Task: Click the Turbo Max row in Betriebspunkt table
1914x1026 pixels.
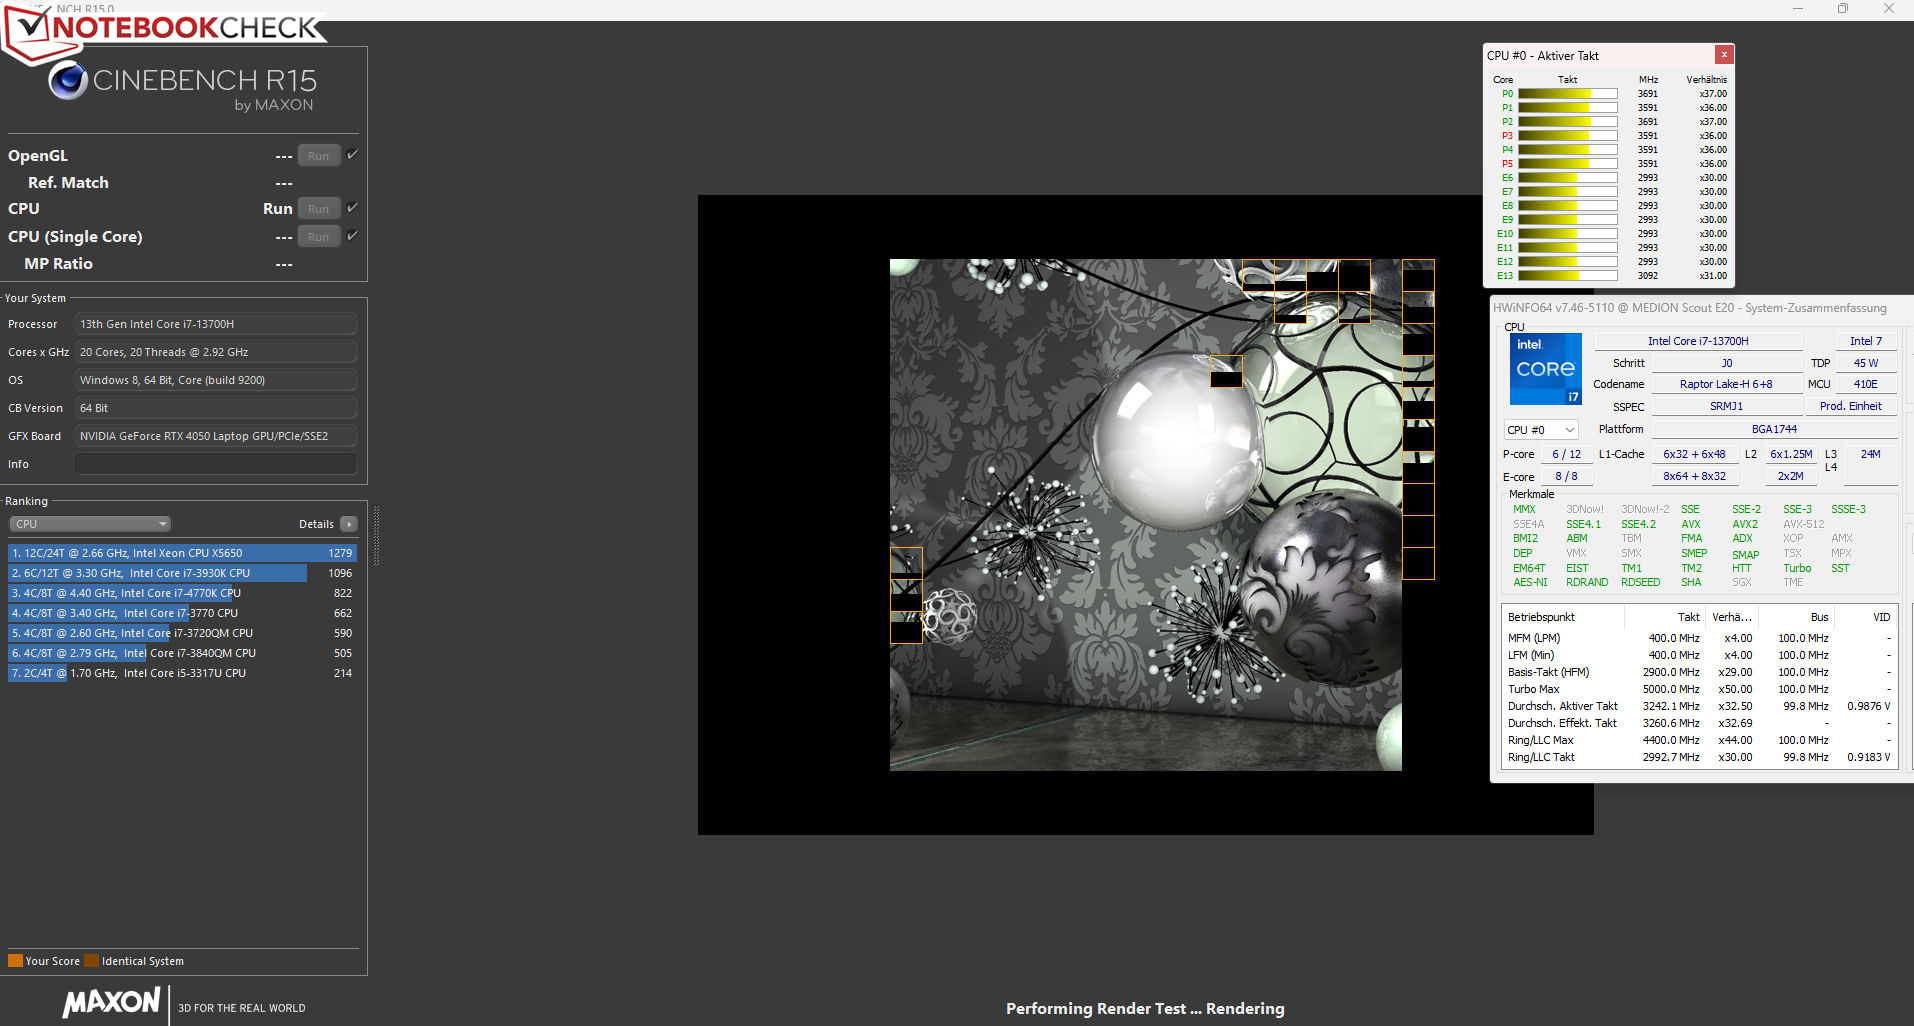Action: [x=1699, y=689]
